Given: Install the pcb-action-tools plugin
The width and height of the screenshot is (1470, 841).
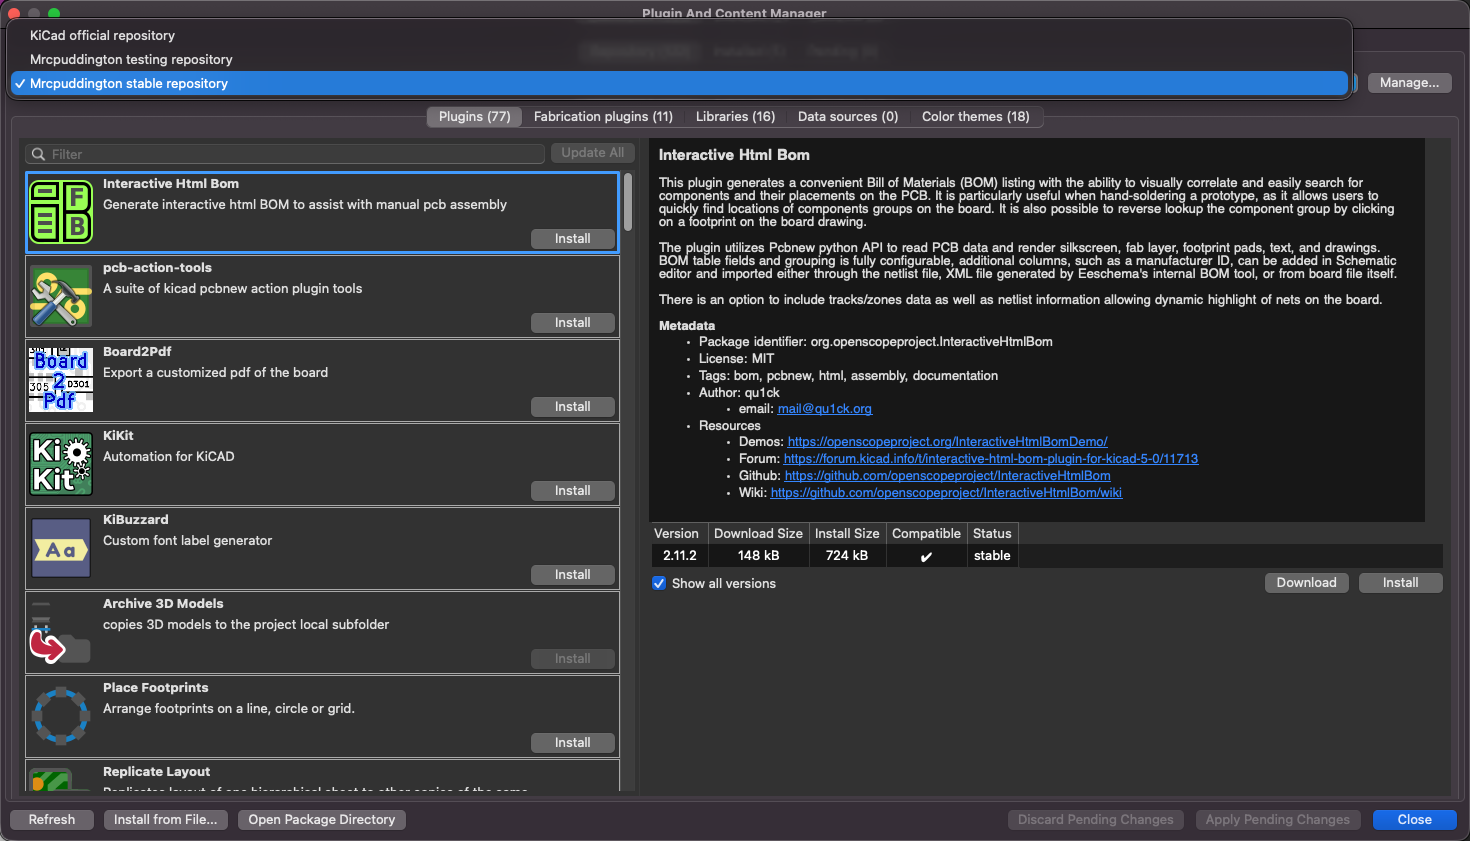Looking at the screenshot, I should pyautogui.click(x=573, y=323).
